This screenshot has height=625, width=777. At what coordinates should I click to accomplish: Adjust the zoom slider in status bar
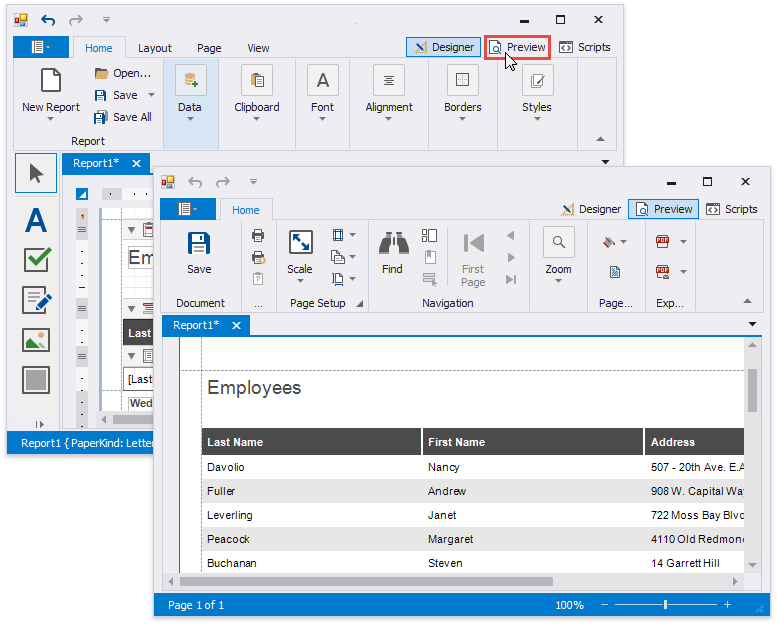pyautogui.click(x=665, y=605)
